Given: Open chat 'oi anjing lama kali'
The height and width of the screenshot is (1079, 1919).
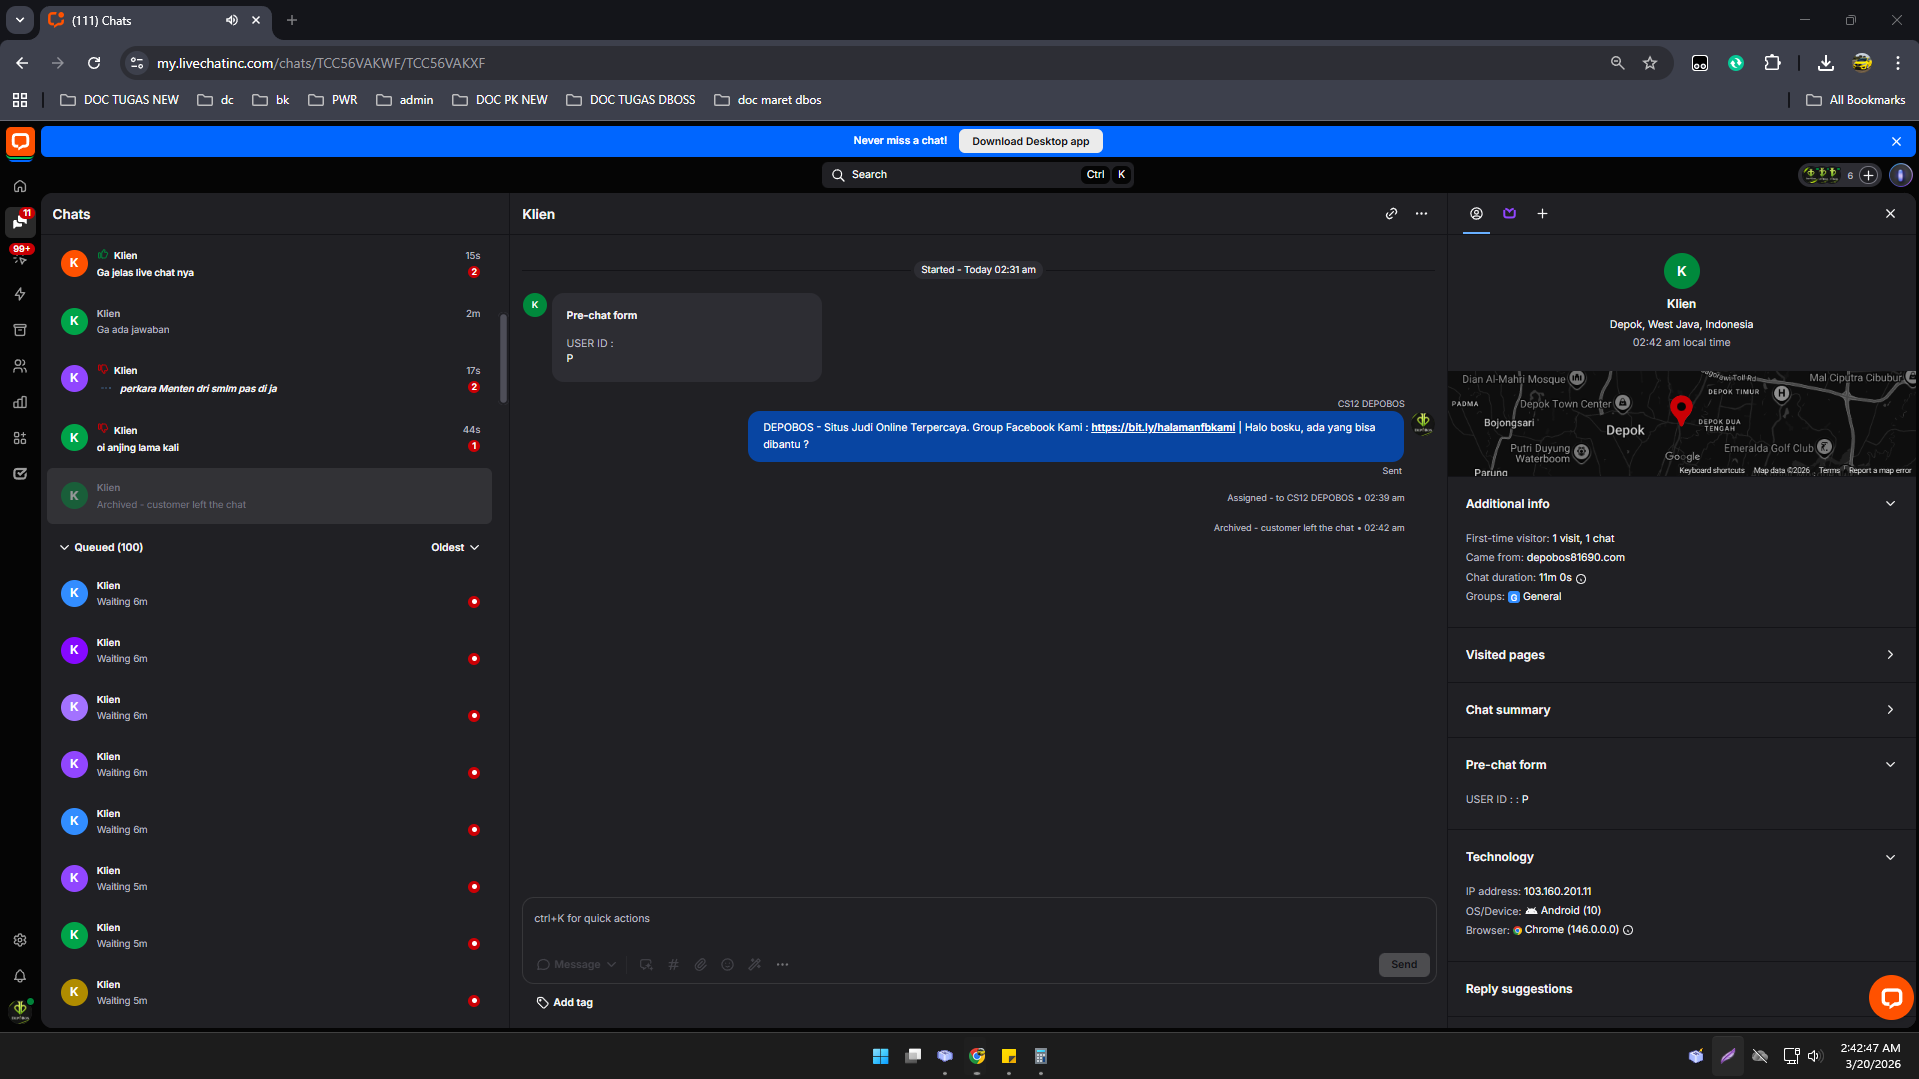Looking at the screenshot, I should (x=270, y=438).
